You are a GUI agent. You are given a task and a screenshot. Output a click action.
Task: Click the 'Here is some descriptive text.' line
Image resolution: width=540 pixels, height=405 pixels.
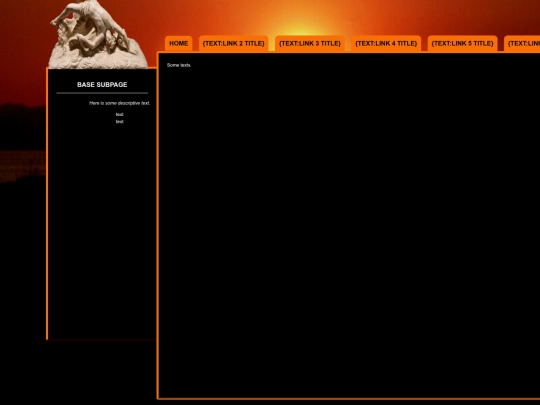tap(120, 103)
